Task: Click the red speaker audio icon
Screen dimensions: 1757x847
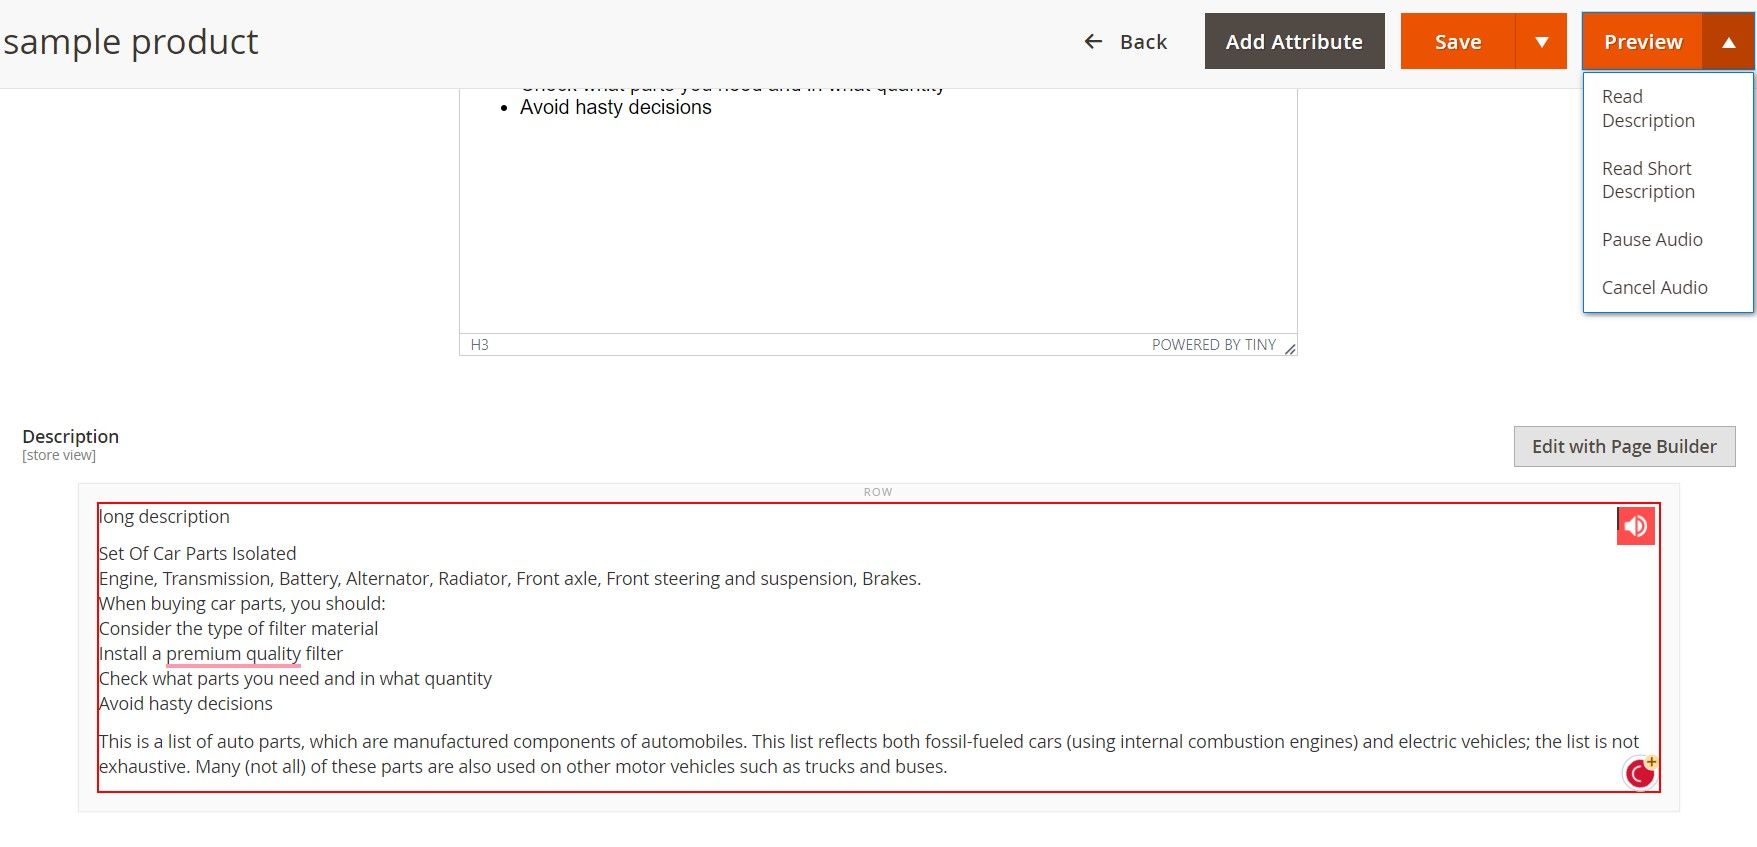Action: [x=1635, y=526]
